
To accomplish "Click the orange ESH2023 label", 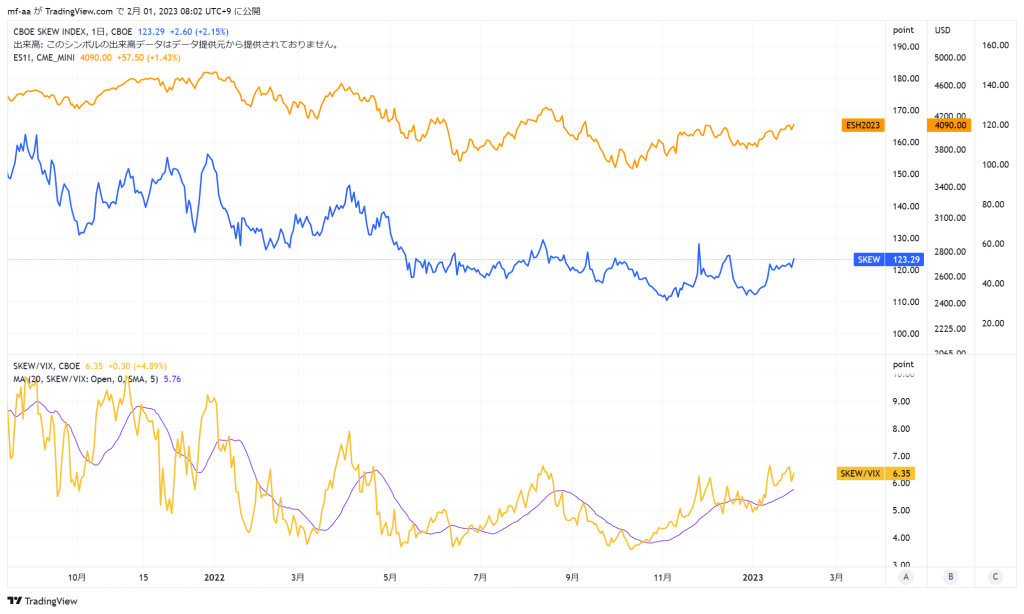I will (x=863, y=125).
